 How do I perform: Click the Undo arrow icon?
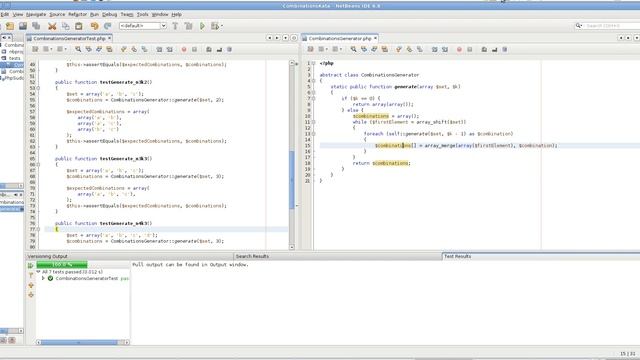(94, 26)
